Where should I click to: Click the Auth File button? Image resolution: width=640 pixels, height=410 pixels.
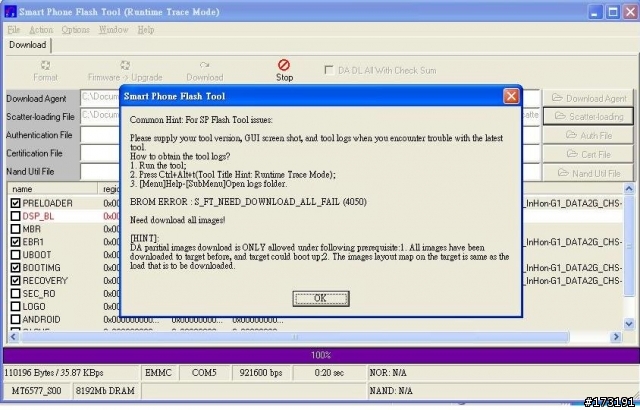[x=588, y=135]
